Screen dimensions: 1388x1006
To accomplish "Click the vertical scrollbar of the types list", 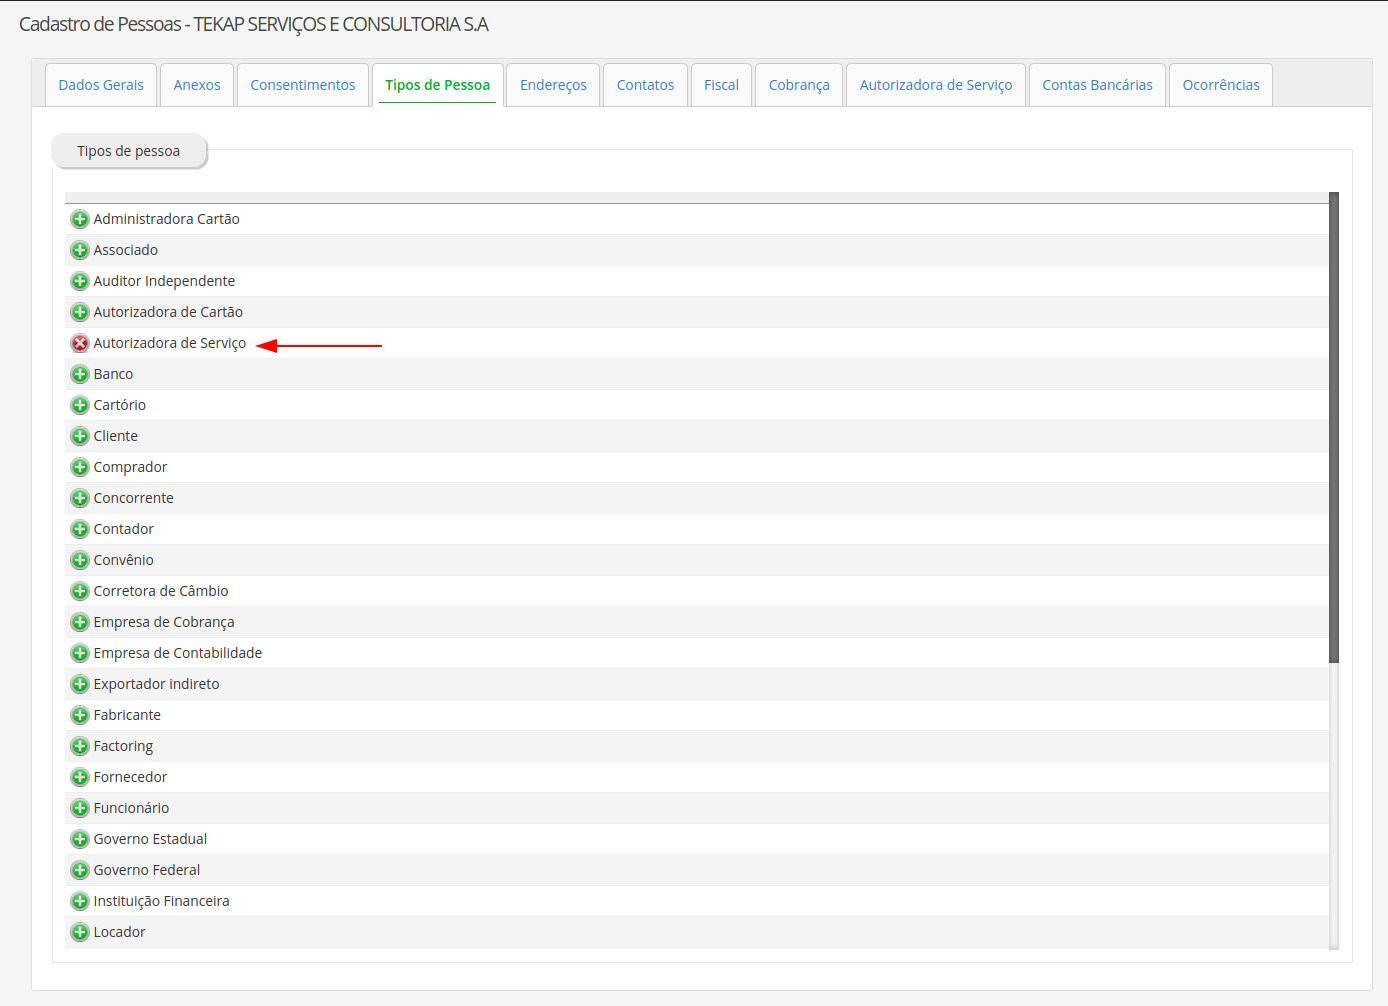I will tap(1334, 428).
